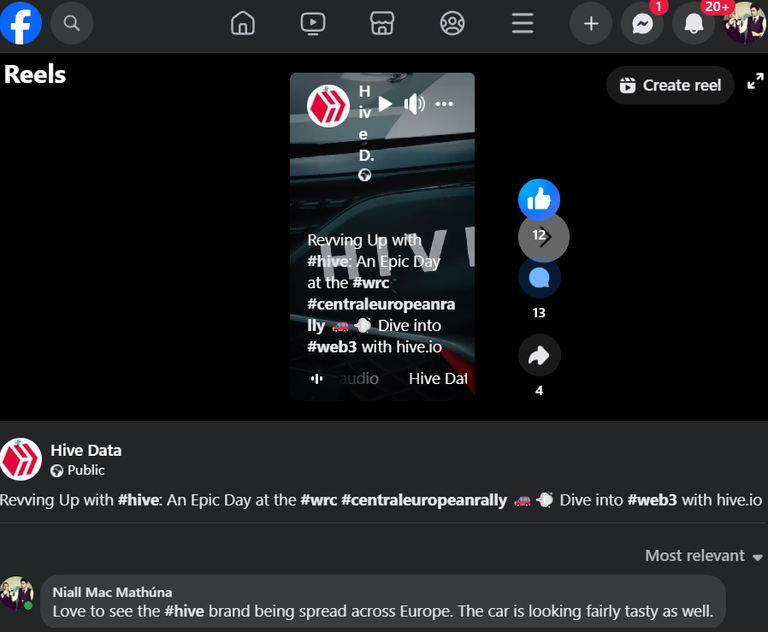
Task: Toggle the thumbs-up Like button
Action: pos(539,199)
